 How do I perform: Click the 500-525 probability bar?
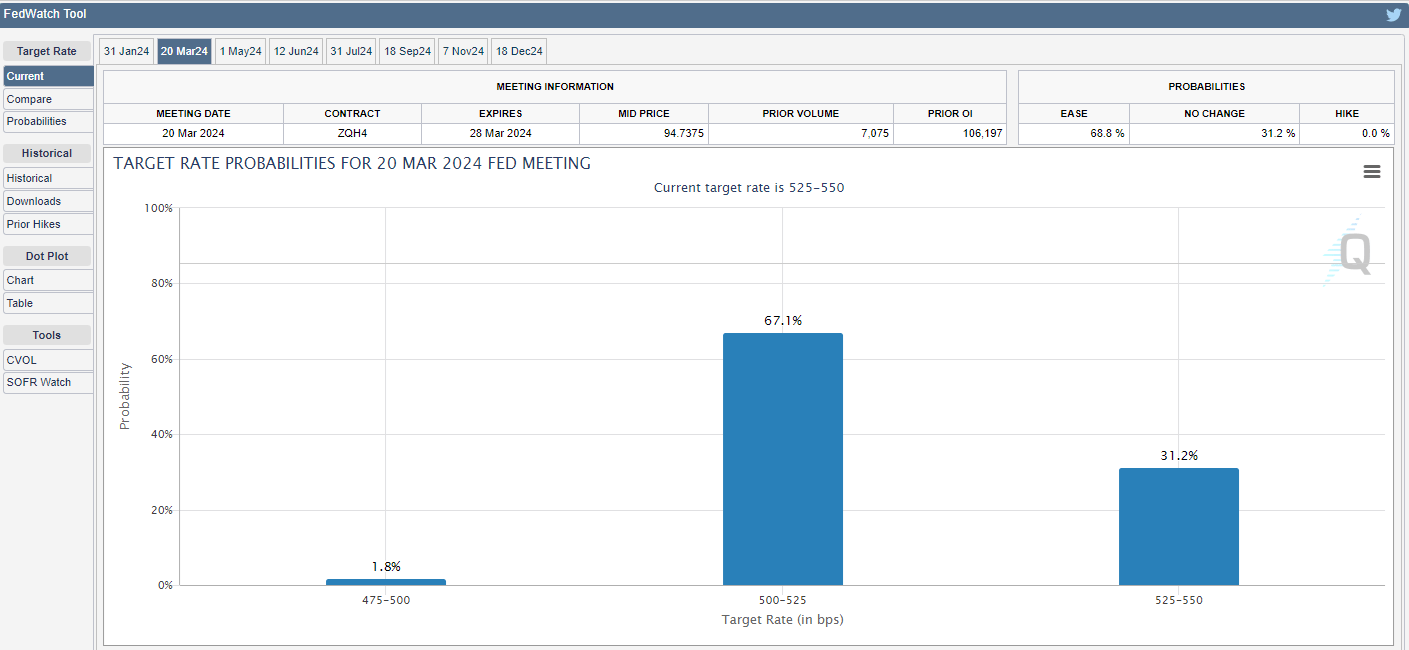(782, 460)
